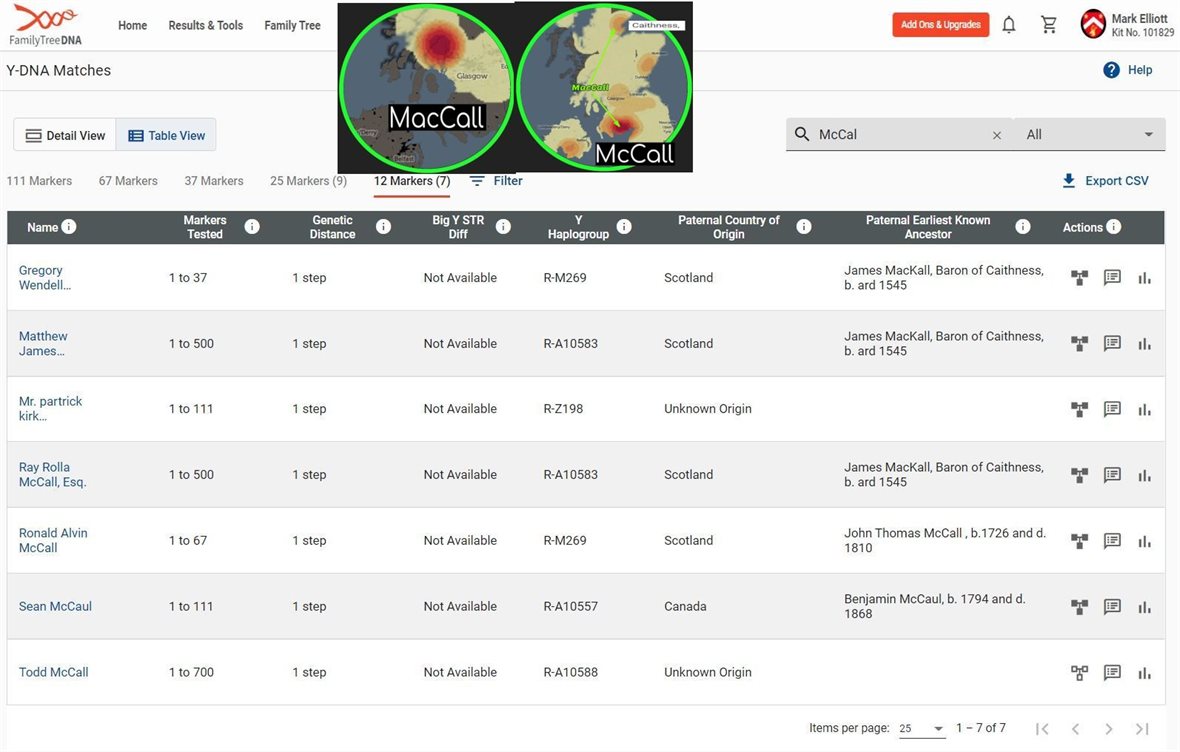
Task: Open the shopping cart icon
Action: 1049,25
